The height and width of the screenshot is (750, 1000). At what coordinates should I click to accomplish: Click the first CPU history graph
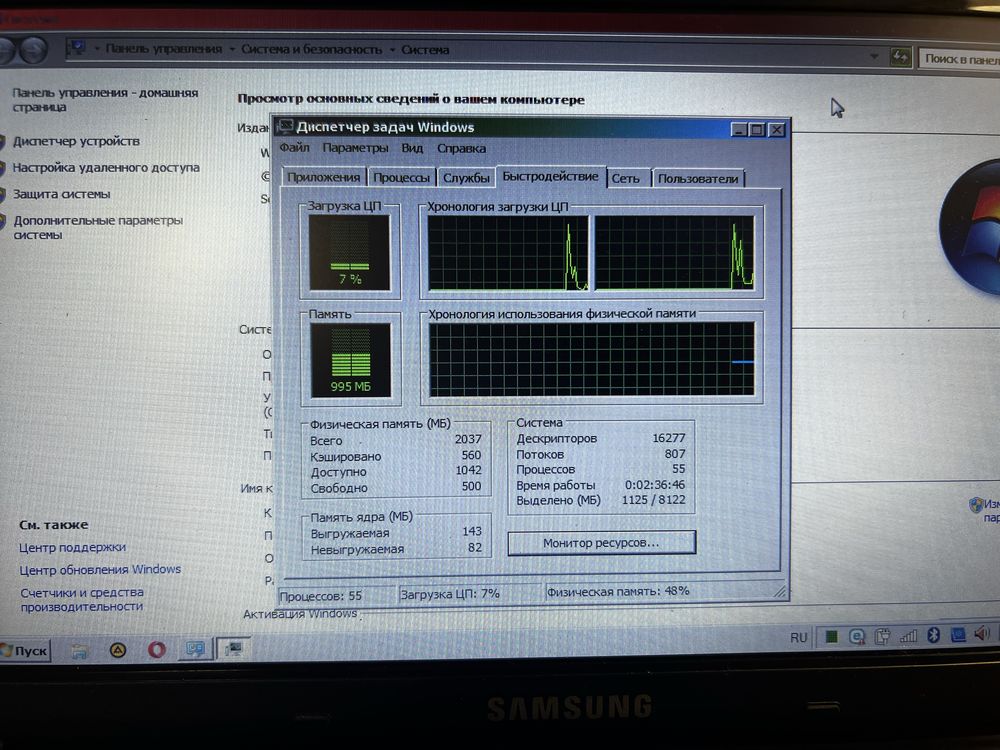coord(508,253)
